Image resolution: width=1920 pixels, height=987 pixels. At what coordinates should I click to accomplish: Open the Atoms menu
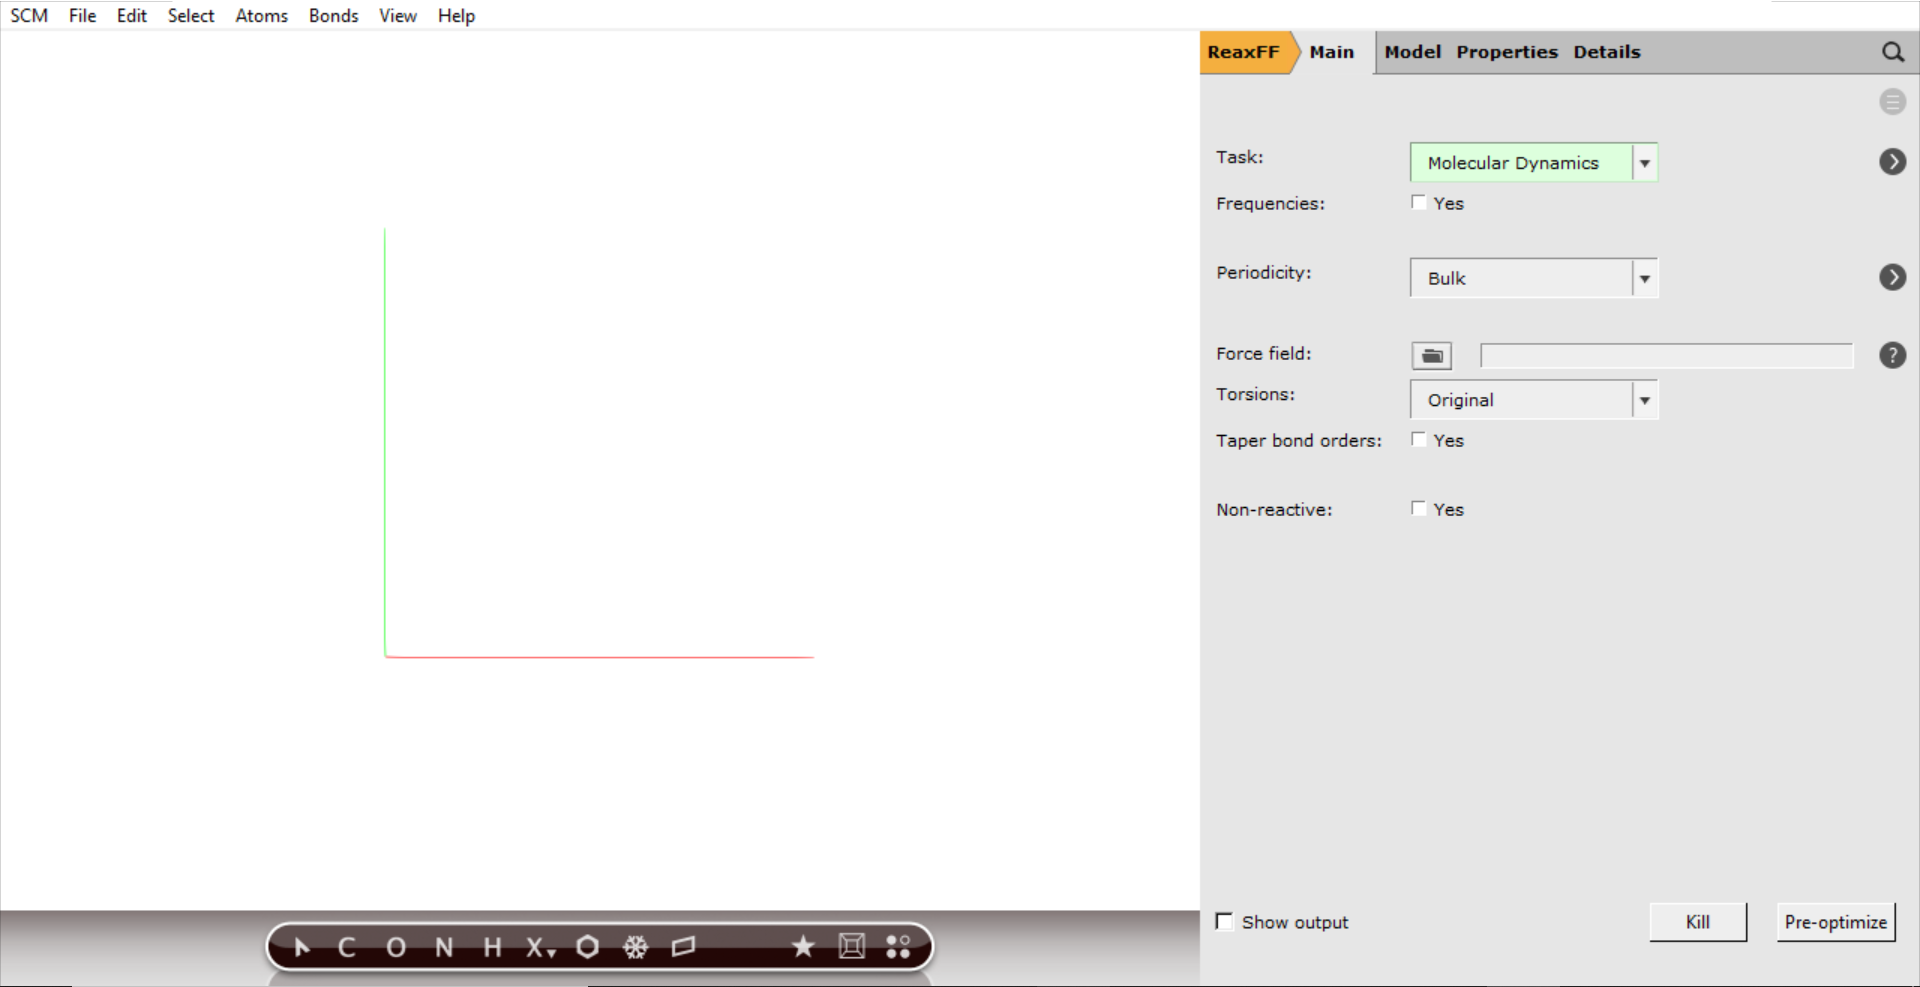pyautogui.click(x=261, y=16)
